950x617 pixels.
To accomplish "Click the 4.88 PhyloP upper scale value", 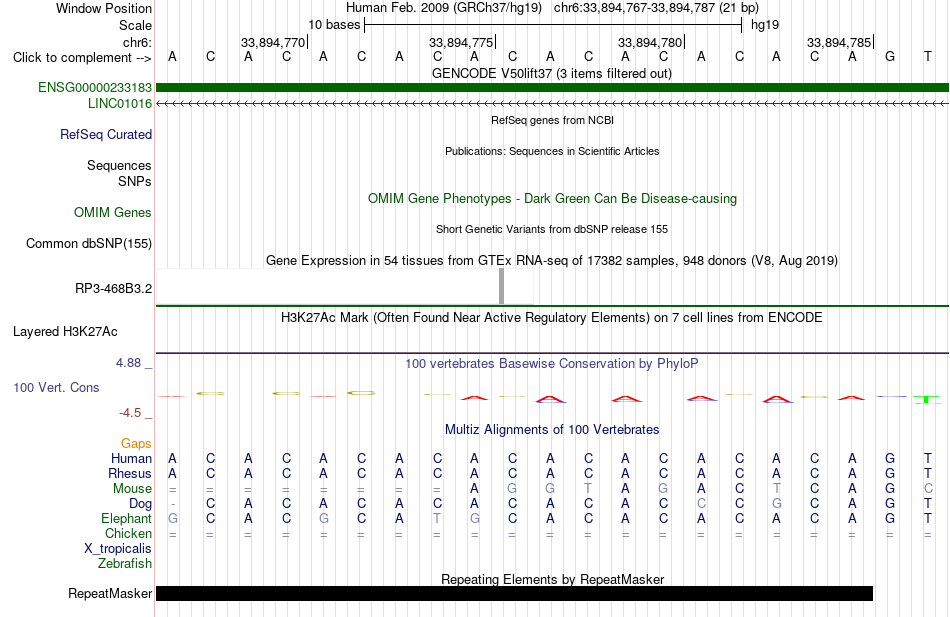I will (x=128, y=362).
